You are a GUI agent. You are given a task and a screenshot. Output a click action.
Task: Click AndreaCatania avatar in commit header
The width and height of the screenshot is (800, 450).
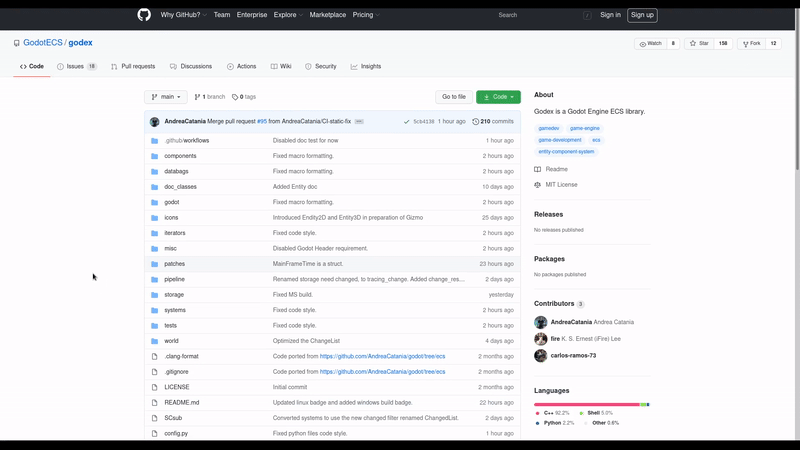coord(155,122)
